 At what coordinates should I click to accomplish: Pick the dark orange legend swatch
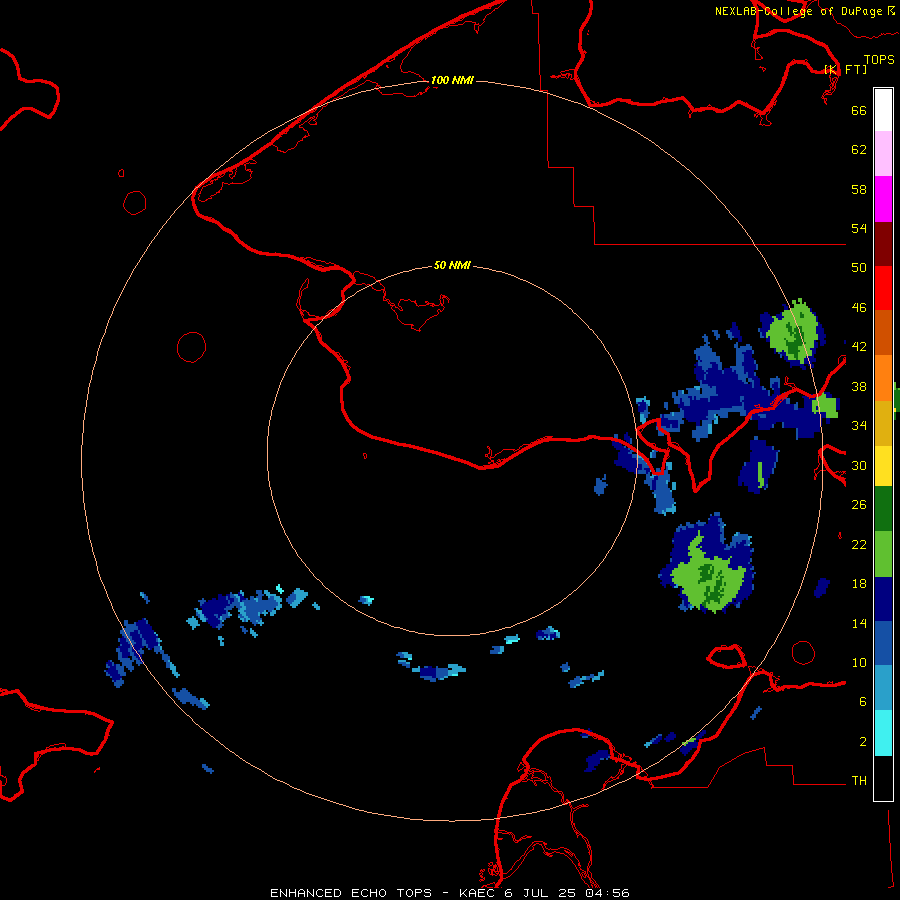[883, 332]
